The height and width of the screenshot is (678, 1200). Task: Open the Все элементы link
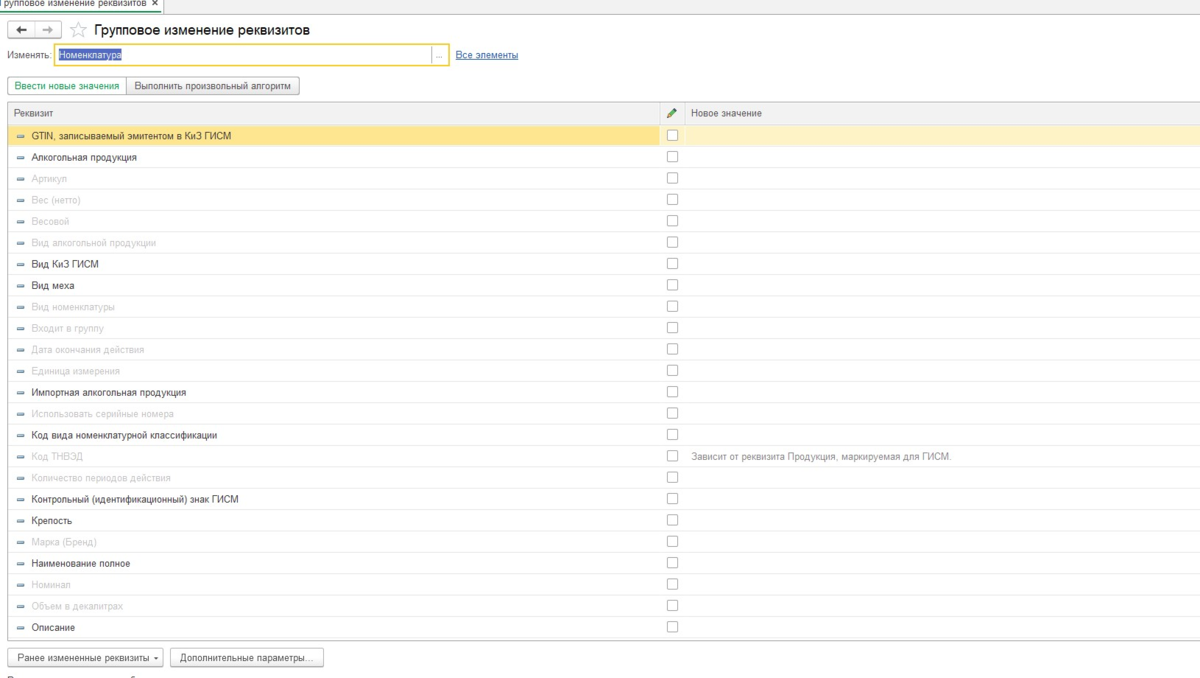coord(487,55)
